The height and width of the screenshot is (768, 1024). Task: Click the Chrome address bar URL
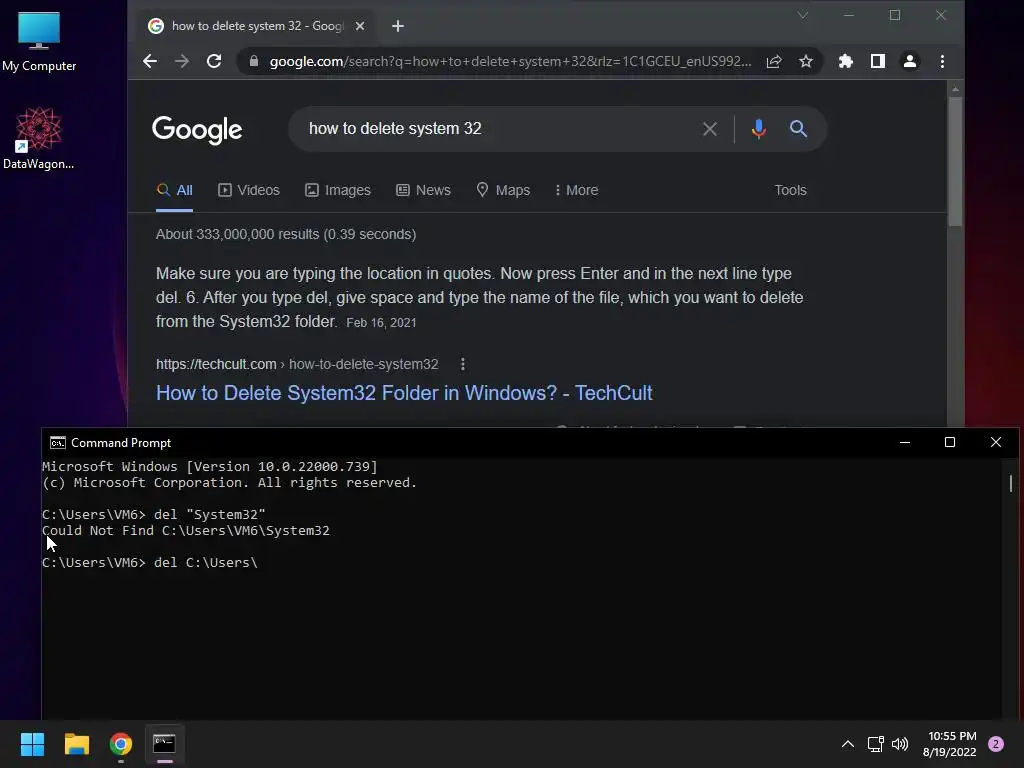pos(509,61)
